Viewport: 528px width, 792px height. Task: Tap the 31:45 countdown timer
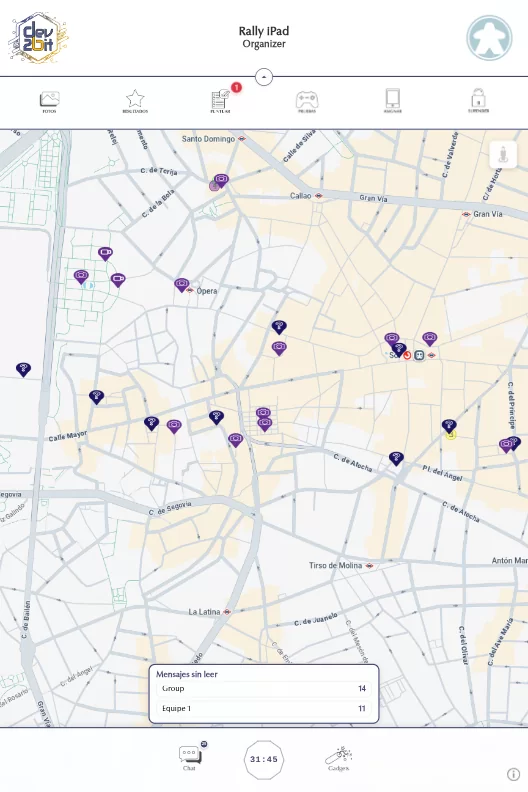point(264,759)
